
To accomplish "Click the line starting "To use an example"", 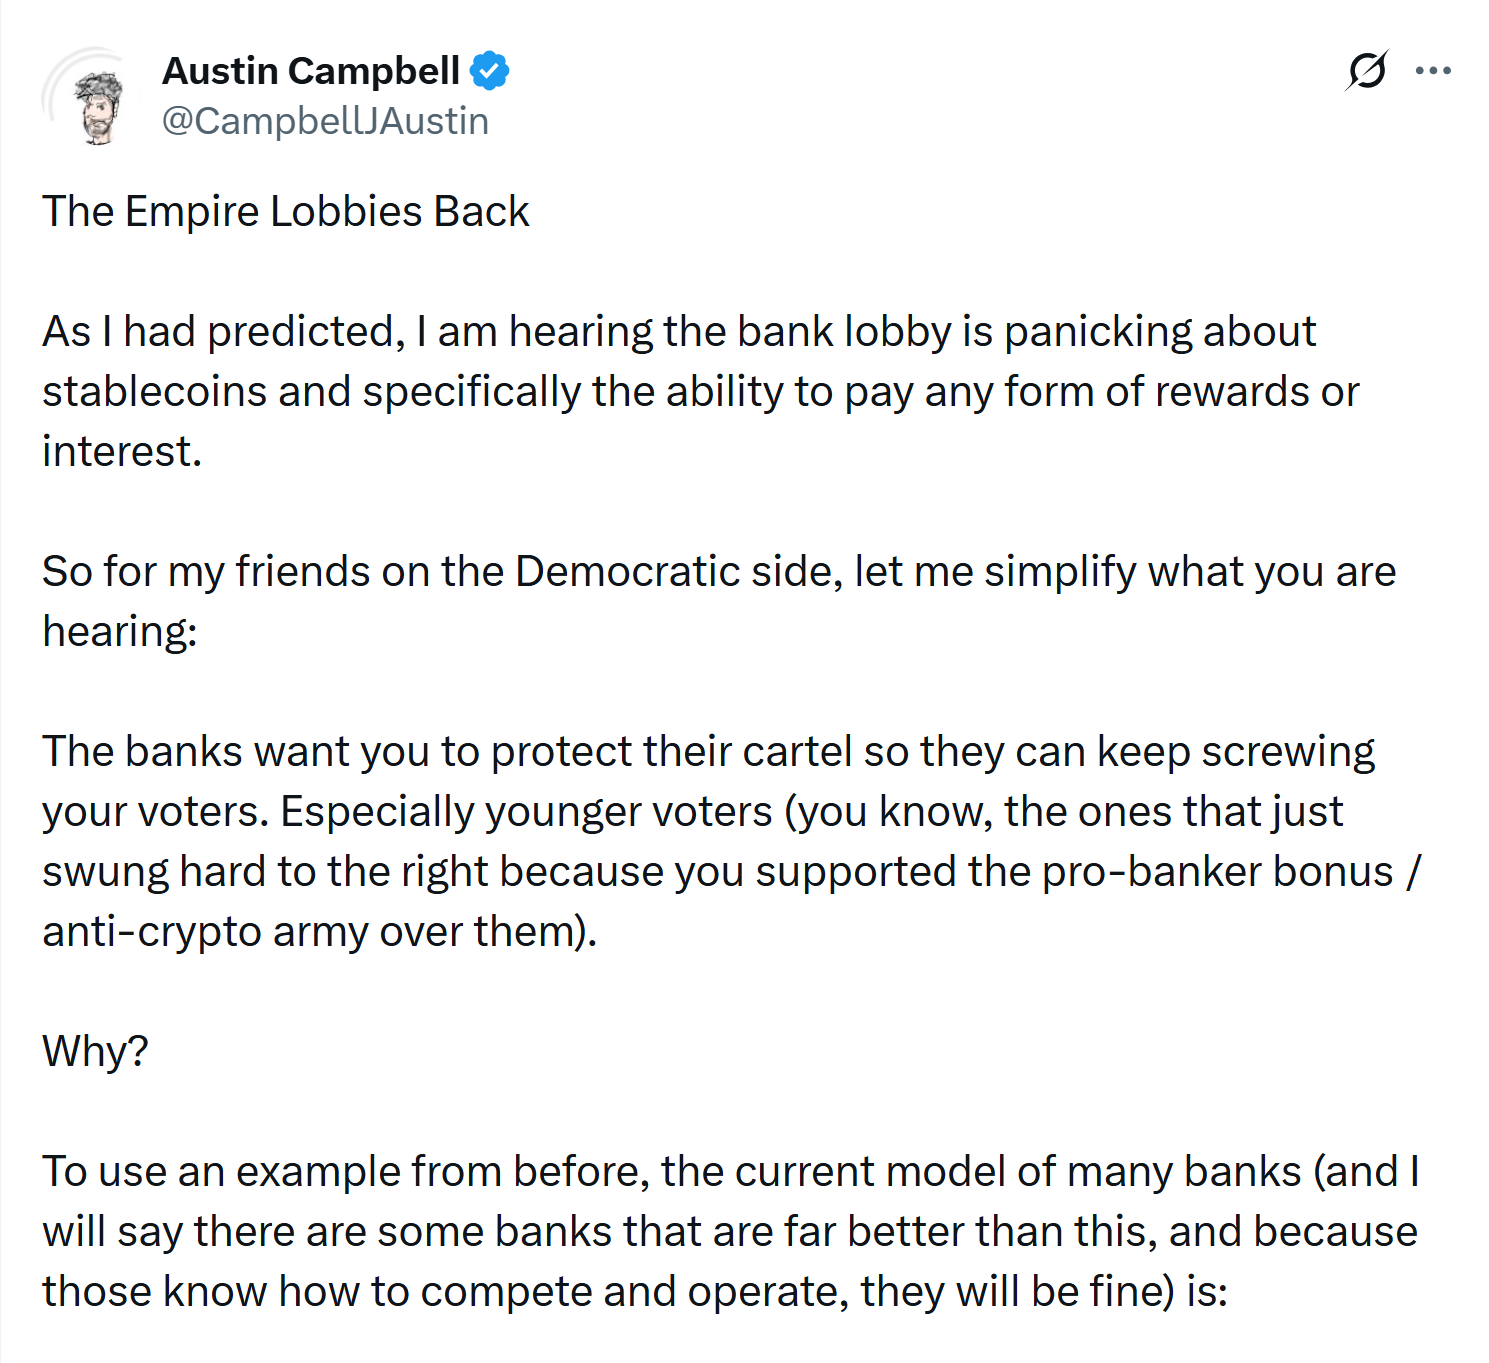I will point(730,1172).
